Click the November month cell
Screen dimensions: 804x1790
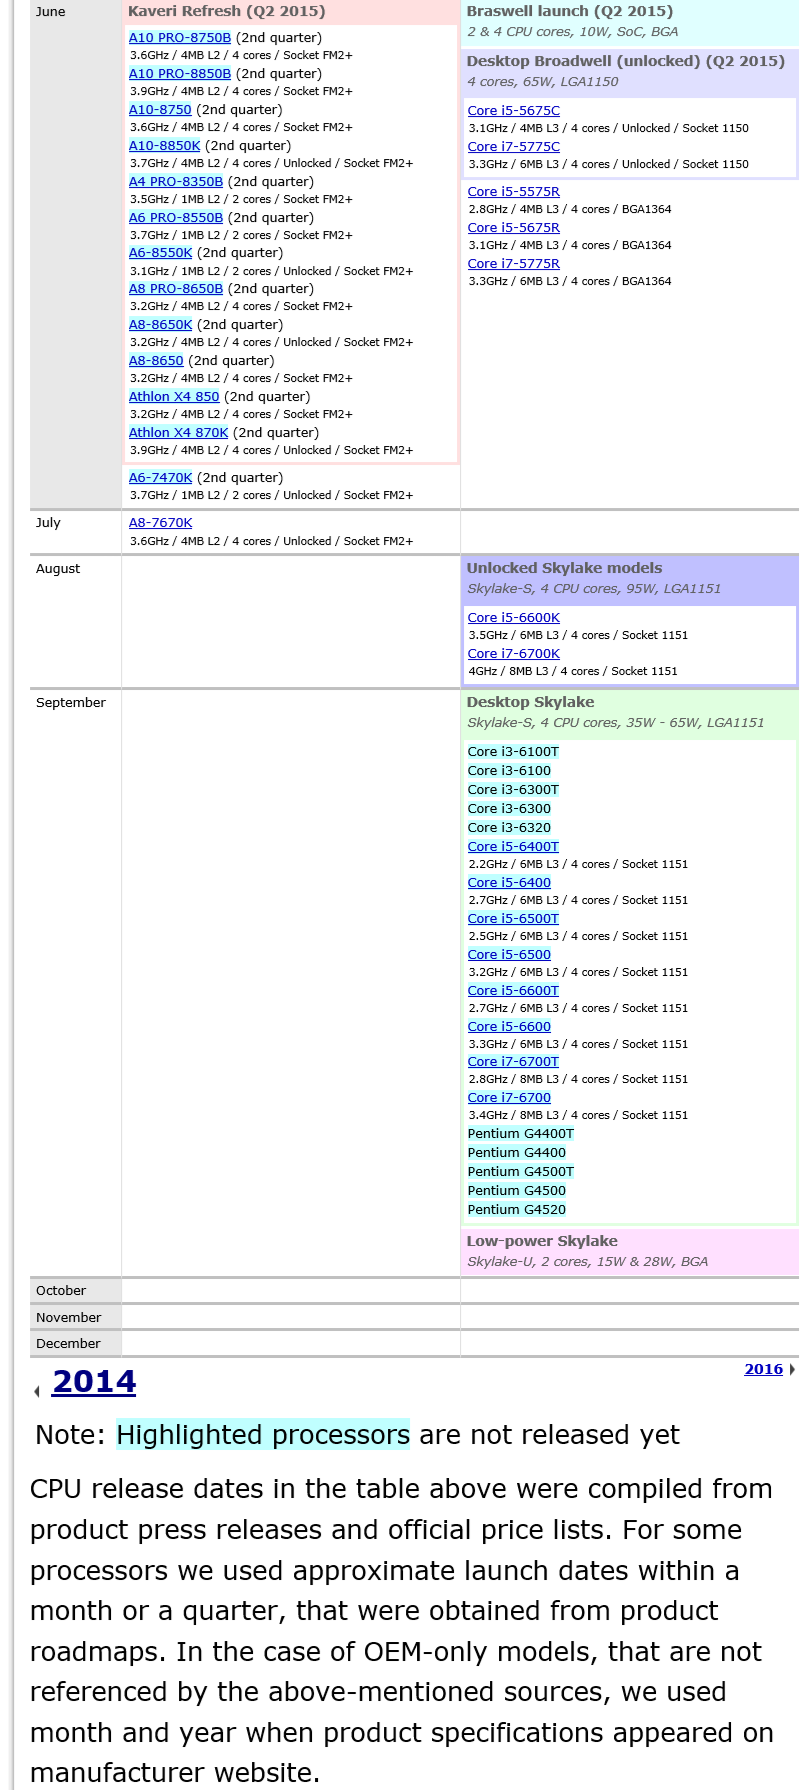(76, 1318)
